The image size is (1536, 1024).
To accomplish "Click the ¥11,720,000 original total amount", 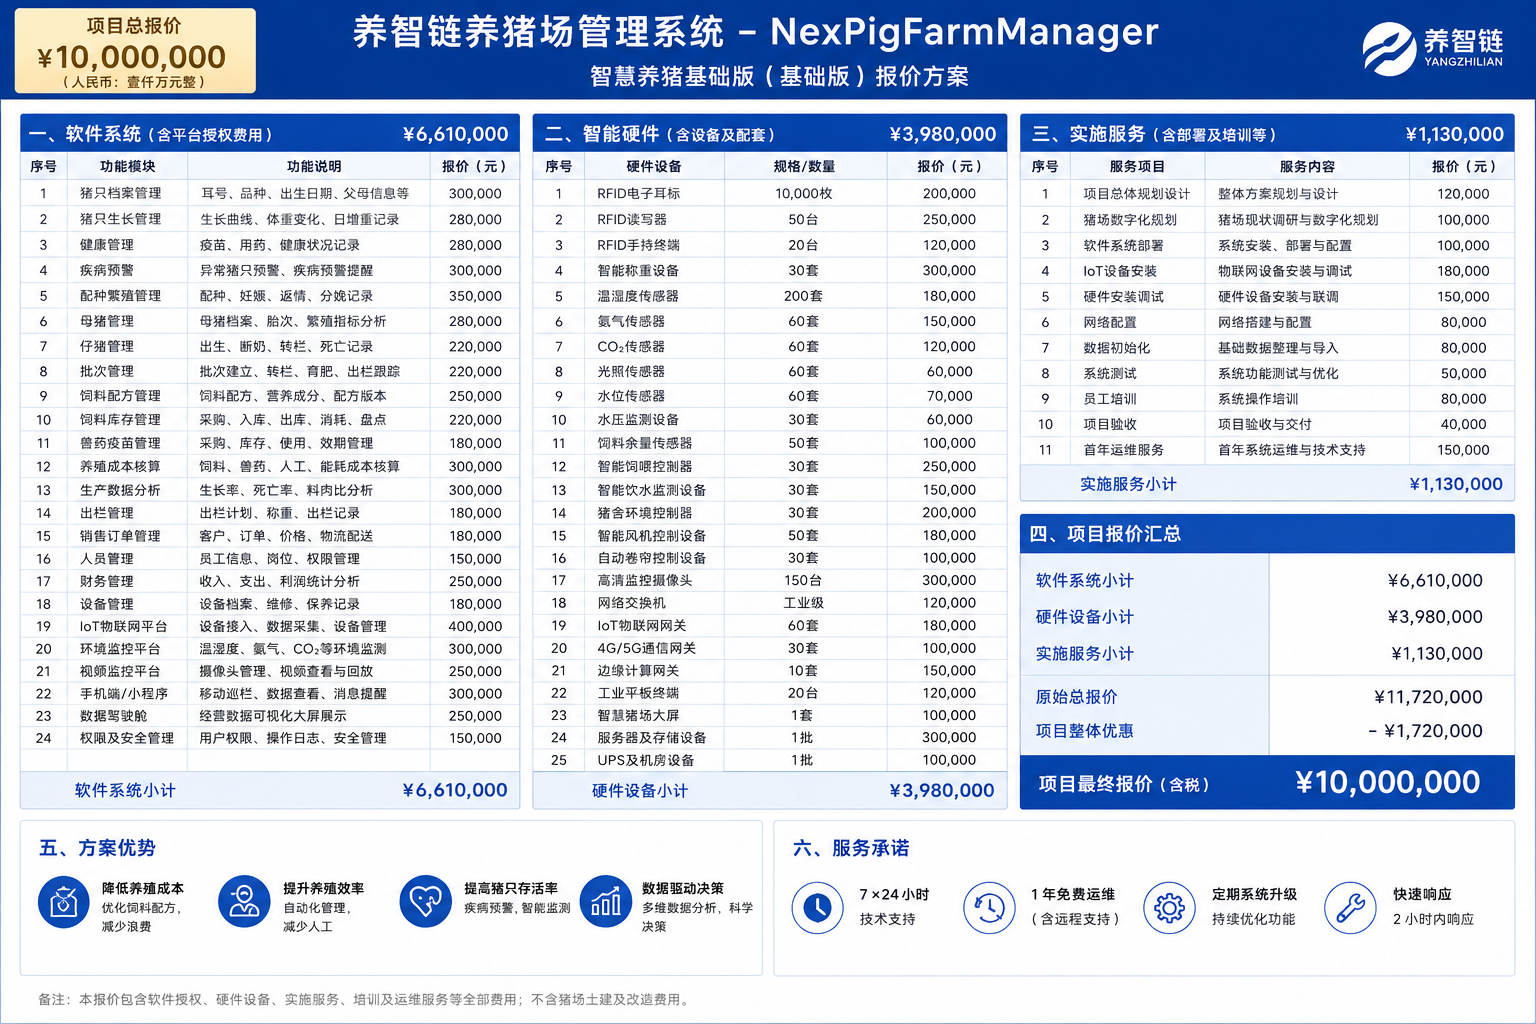I will (x=1429, y=697).
